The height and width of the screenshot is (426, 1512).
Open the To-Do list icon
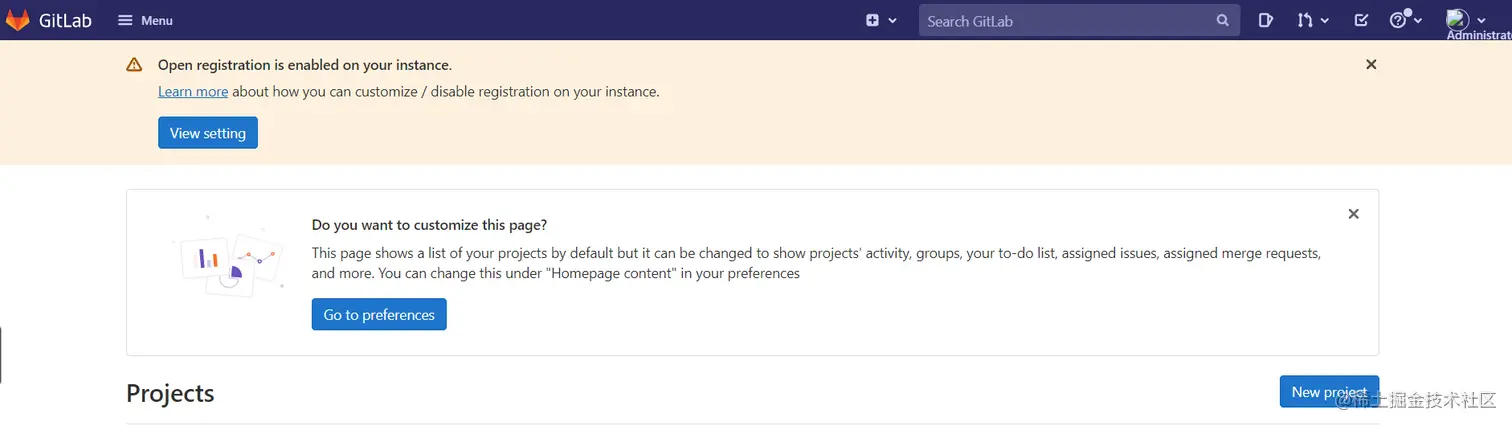(1361, 20)
